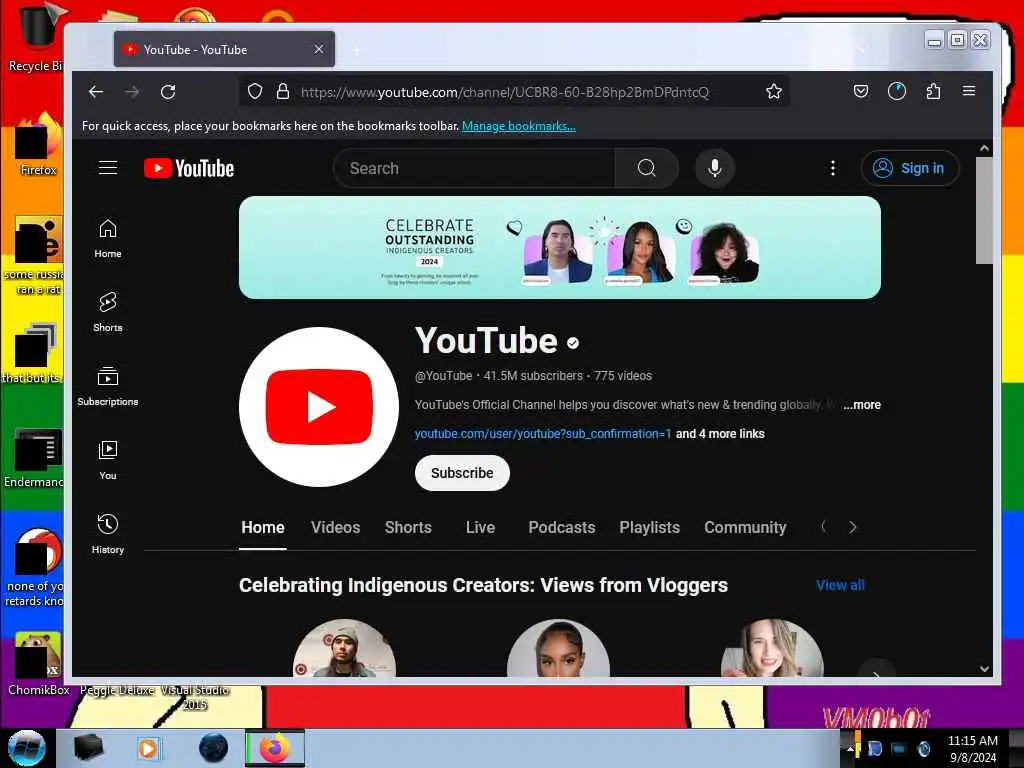This screenshot has width=1024, height=768.
Task: Switch to the Community tab
Action: (x=745, y=528)
